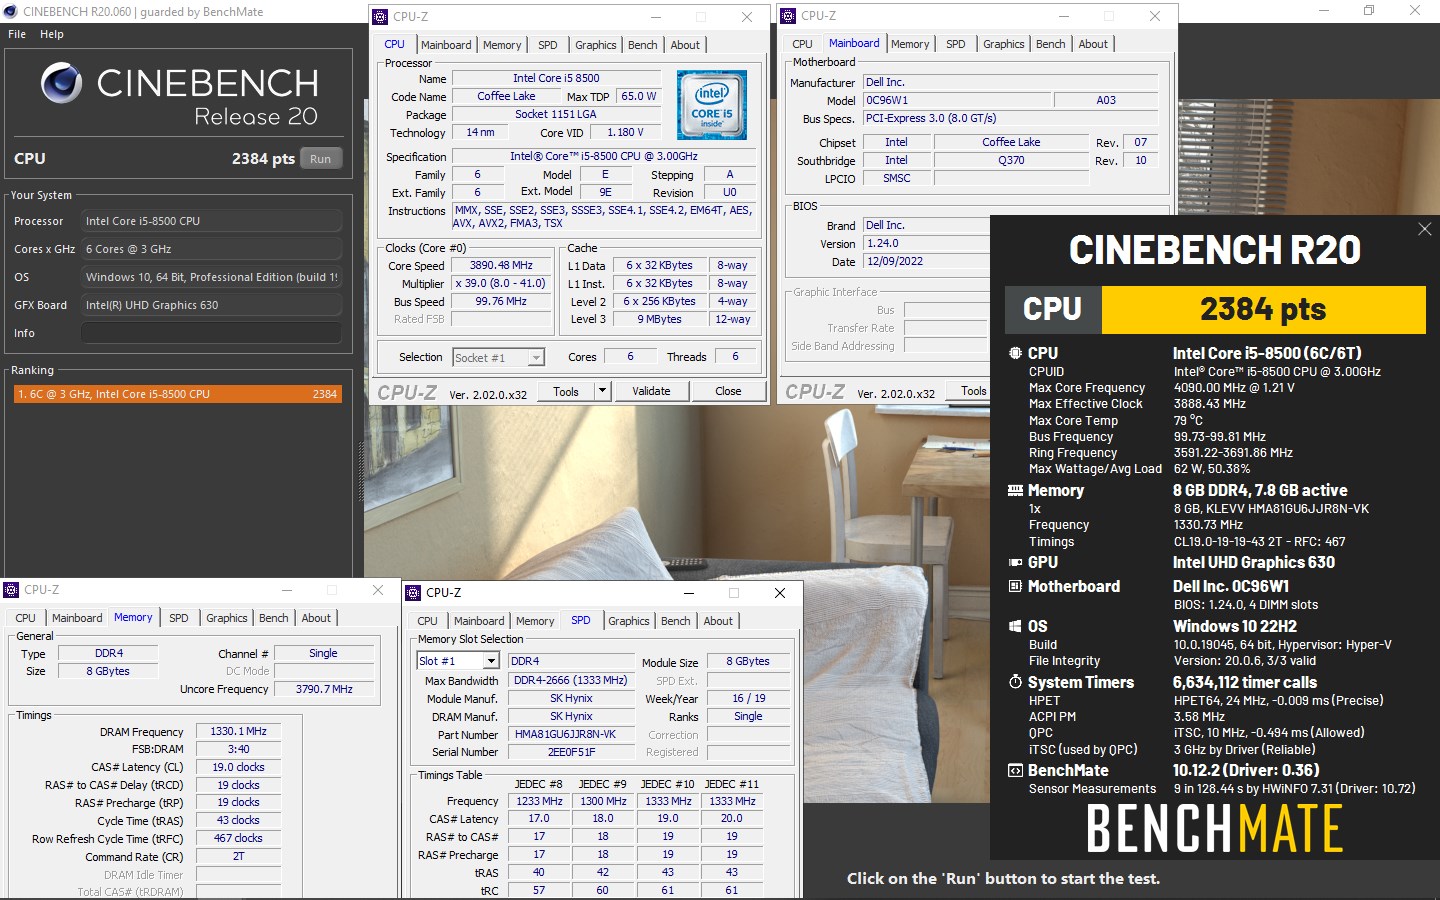The image size is (1440, 900).
Task: Click CPU-Z icon in Memory window title
Action: pos(11,589)
